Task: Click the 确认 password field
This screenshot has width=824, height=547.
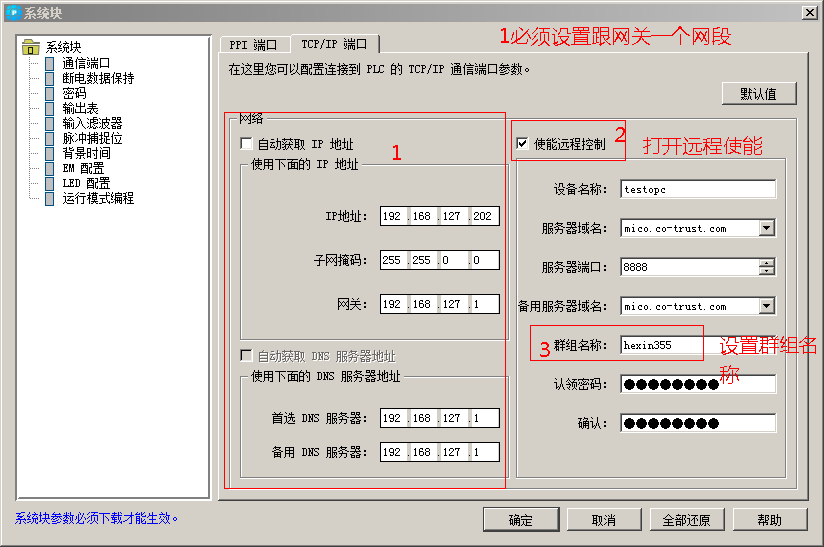Action: pos(698,423)
